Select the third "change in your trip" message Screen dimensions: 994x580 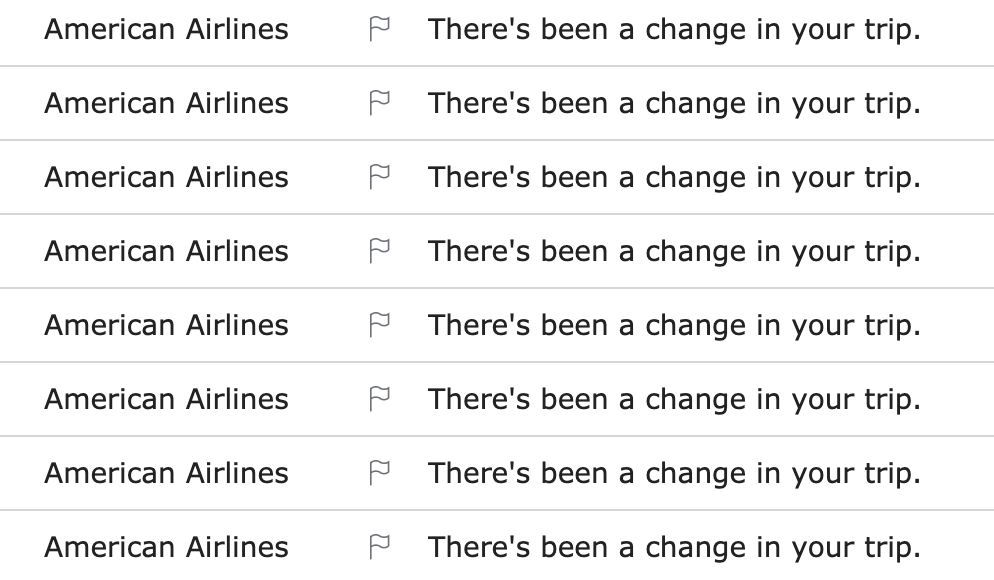point(674,178)
